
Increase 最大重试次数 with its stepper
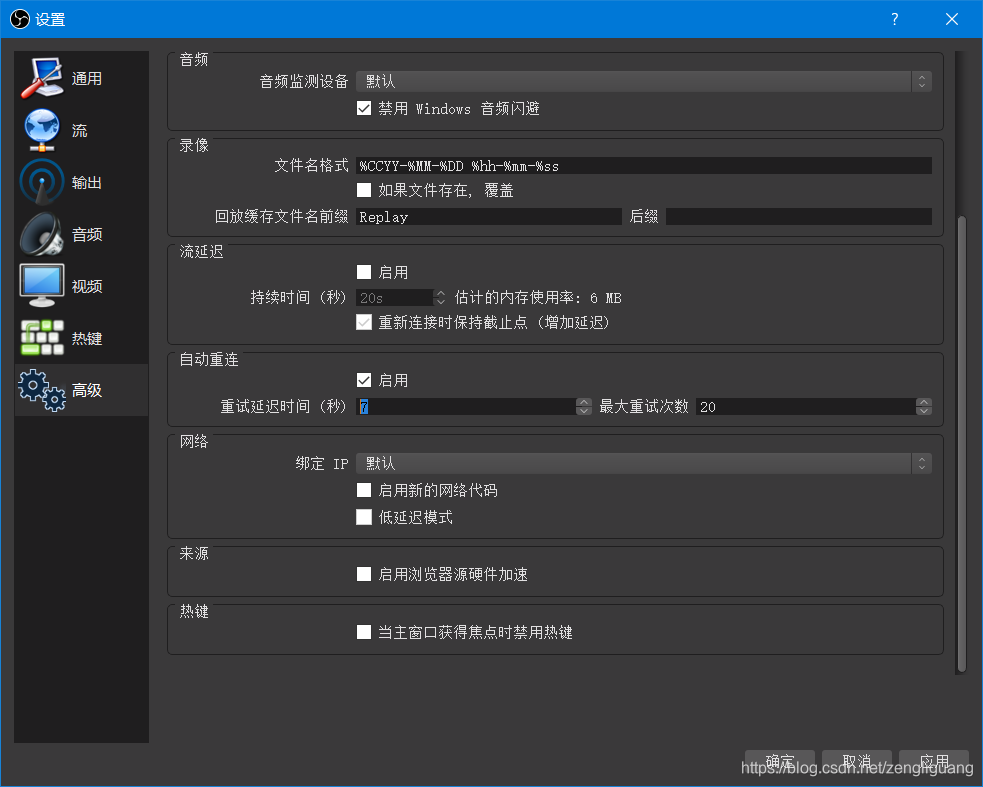click(x=924, y=402)
